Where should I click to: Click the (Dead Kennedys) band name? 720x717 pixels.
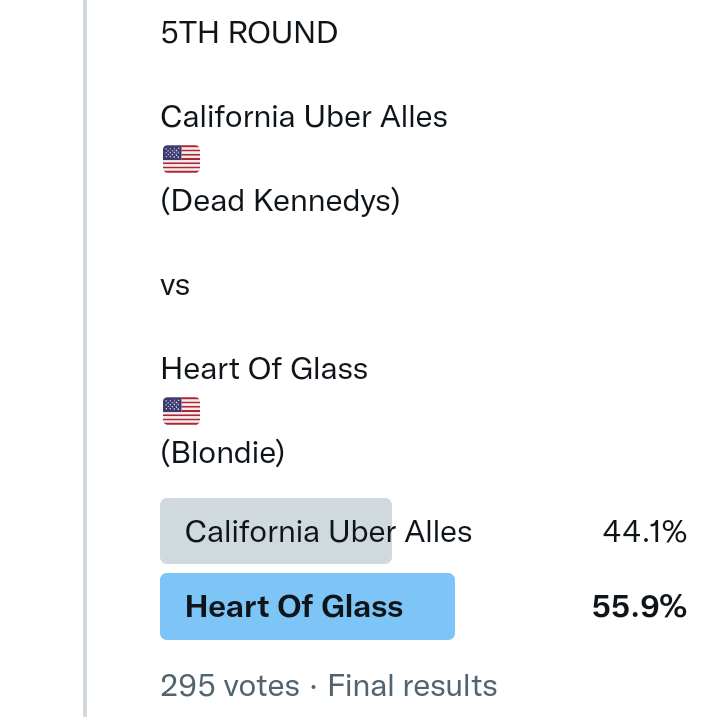[x=280, y=201]
